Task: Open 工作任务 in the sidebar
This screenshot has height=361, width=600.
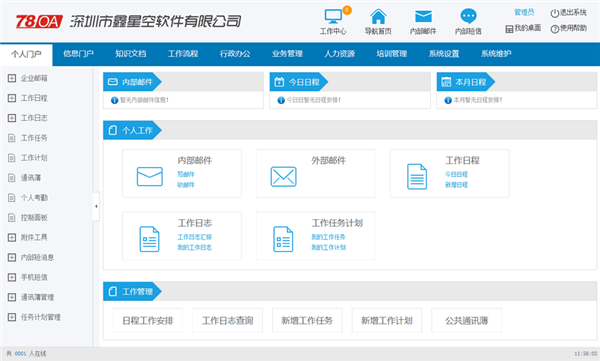Action: pos(34,138)
